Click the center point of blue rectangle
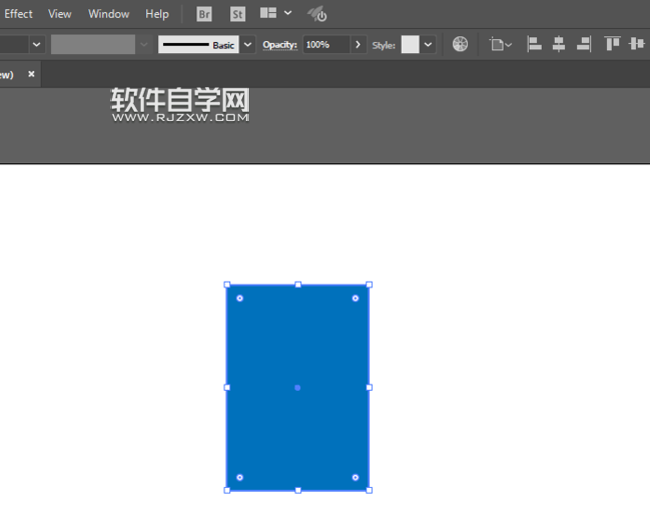Screen dimensions: 650x529 (x=298, y=388)
